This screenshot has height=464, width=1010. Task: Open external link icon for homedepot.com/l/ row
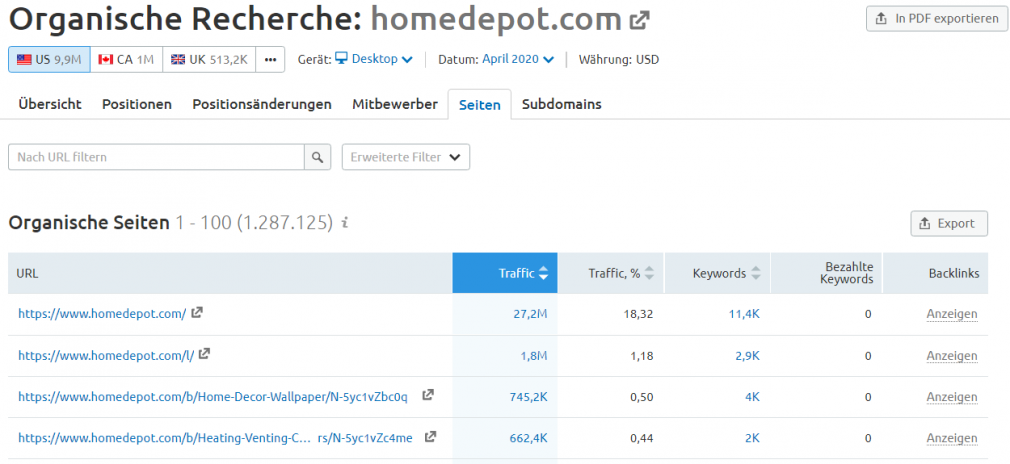204,354
